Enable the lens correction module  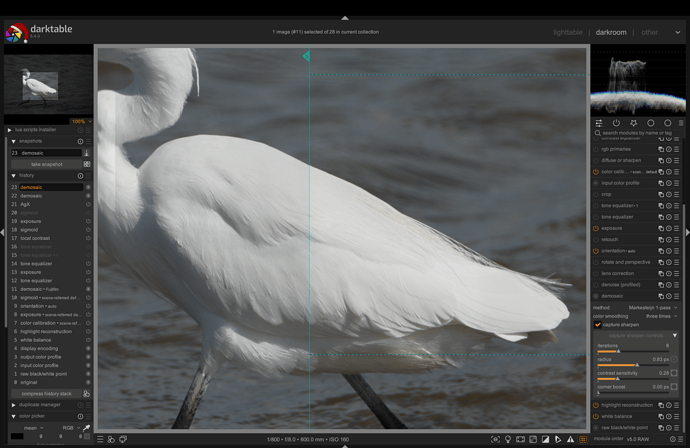click(x=596, y=274)
